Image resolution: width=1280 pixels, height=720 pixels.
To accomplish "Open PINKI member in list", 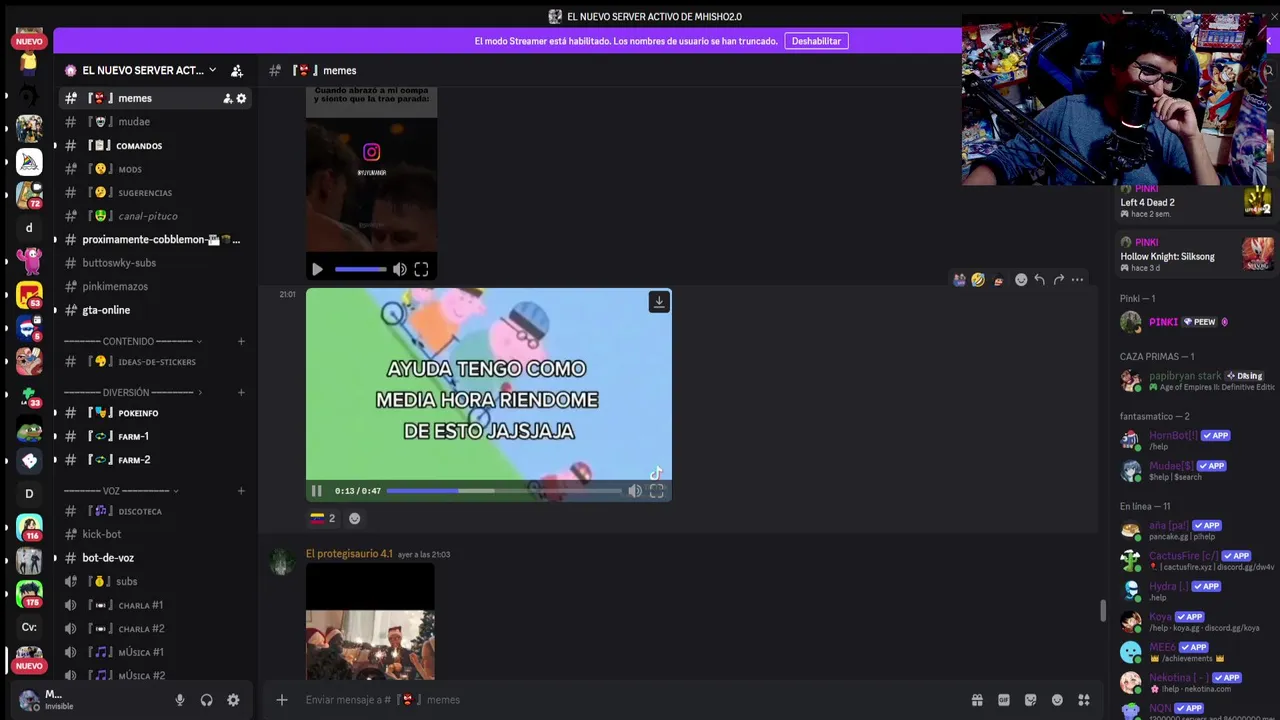I will [1194, 322].
